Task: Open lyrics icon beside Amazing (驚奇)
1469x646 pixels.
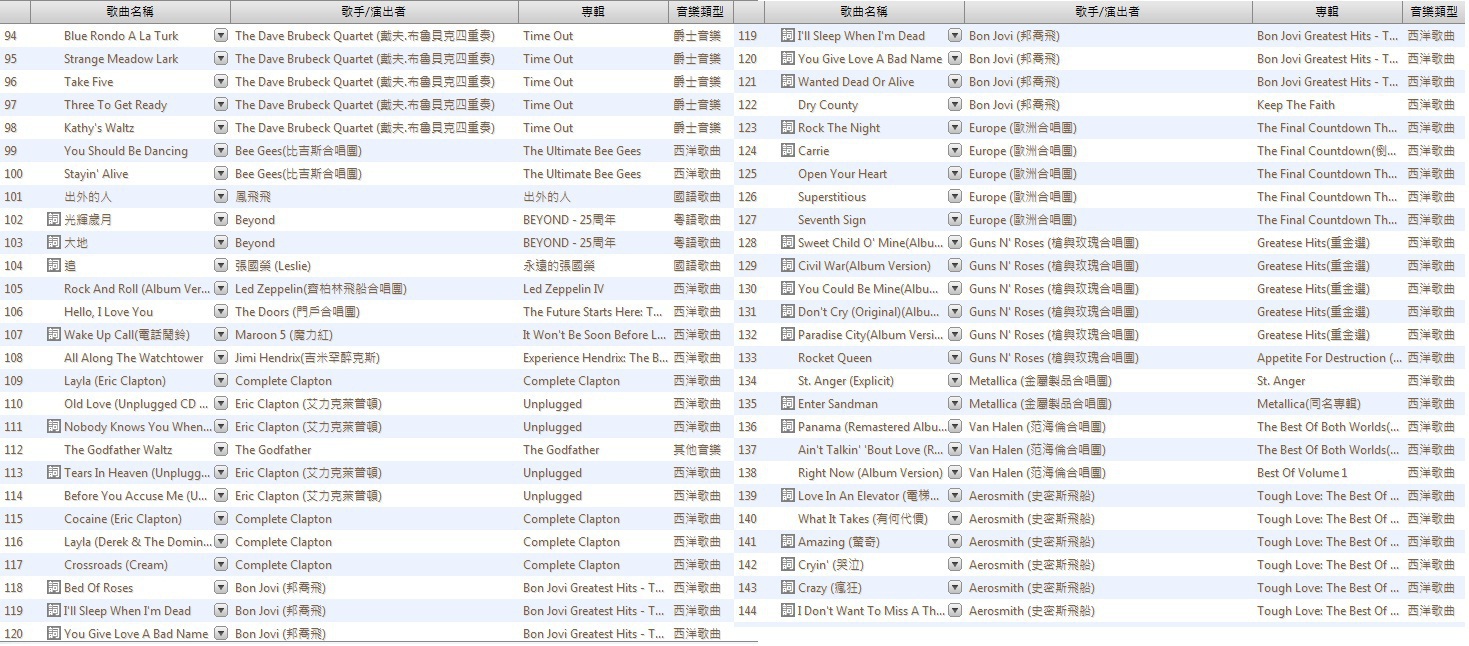Action: click(x=788, y=541)
